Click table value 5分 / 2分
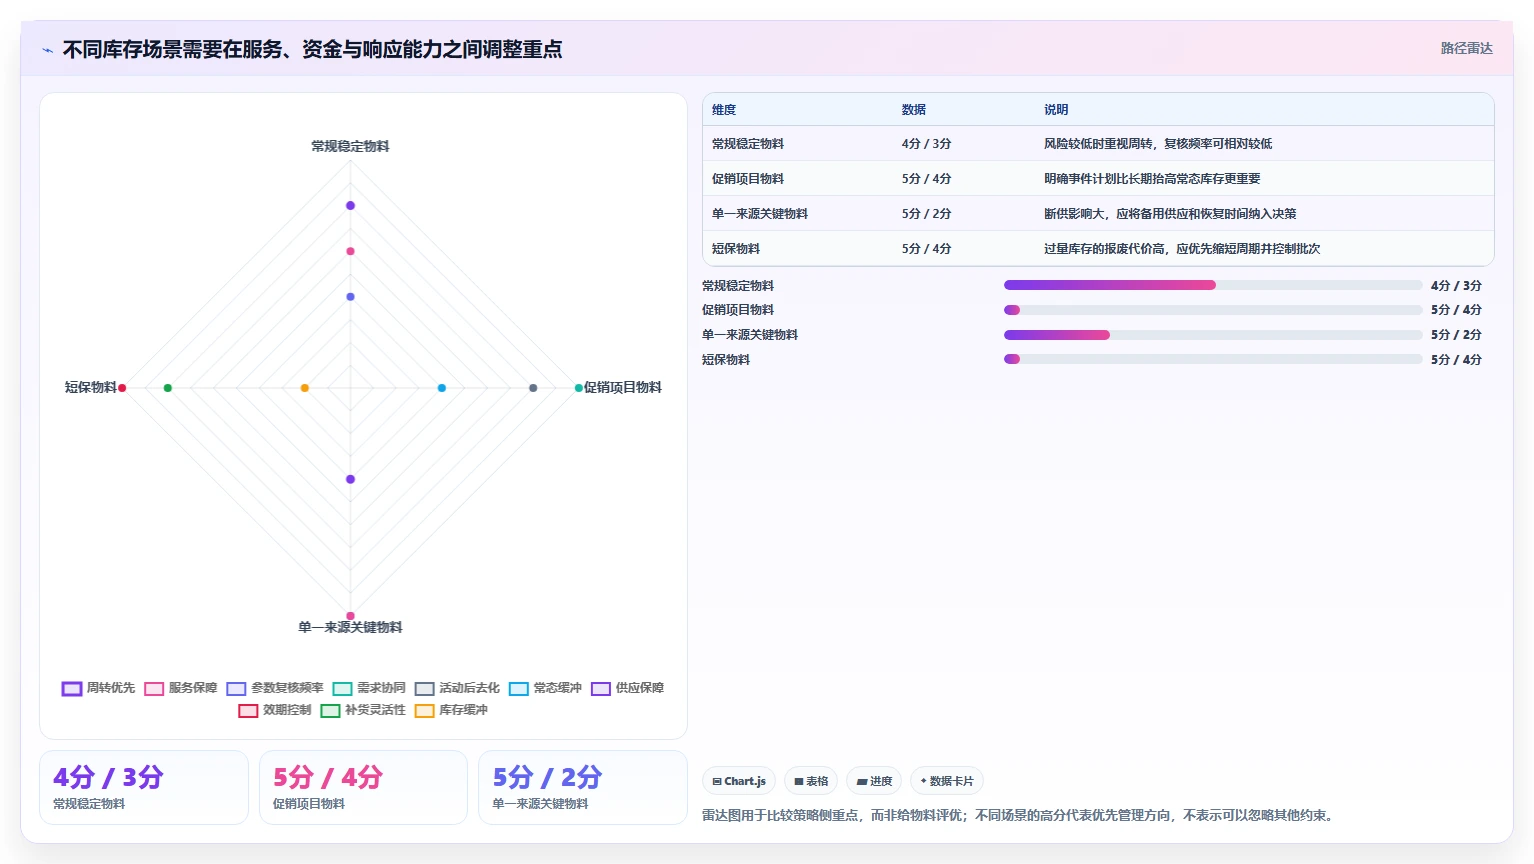Viewport: 1534px width, 864px height. (x=926, y=214)
